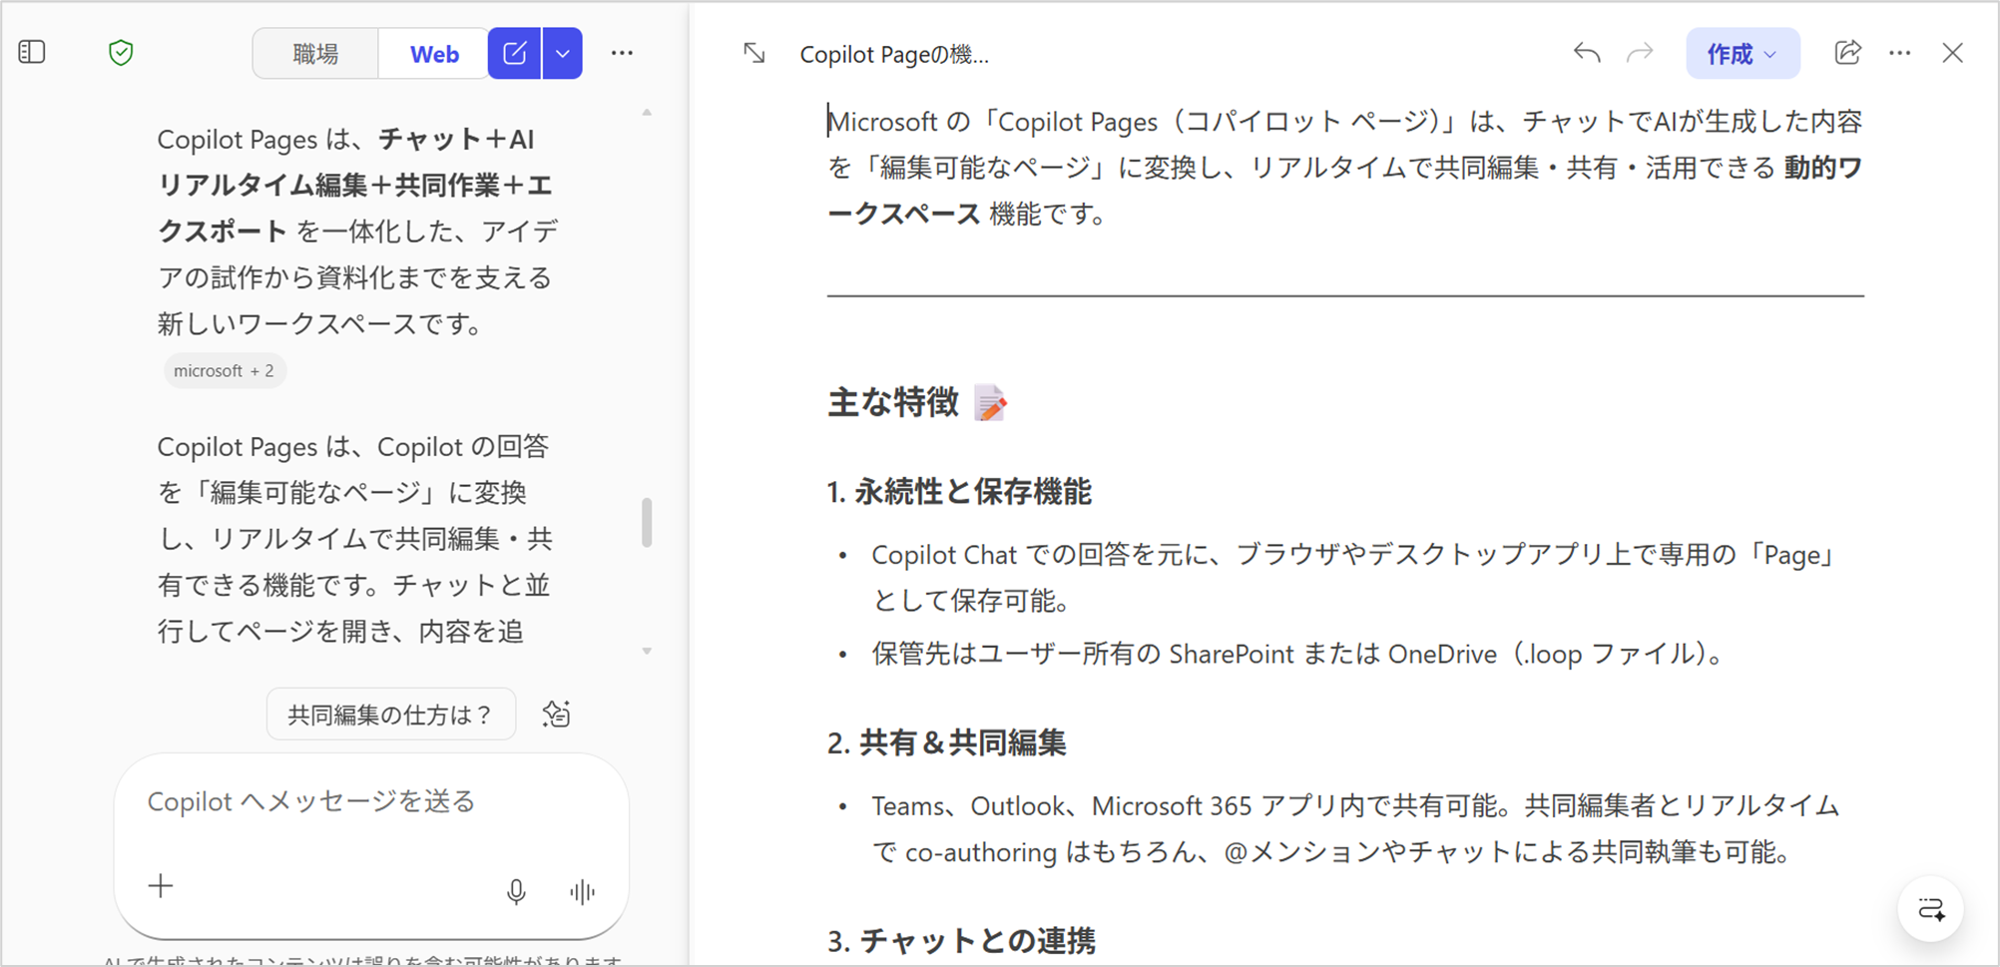Redo the page edit

click(x=1640, y=53)
